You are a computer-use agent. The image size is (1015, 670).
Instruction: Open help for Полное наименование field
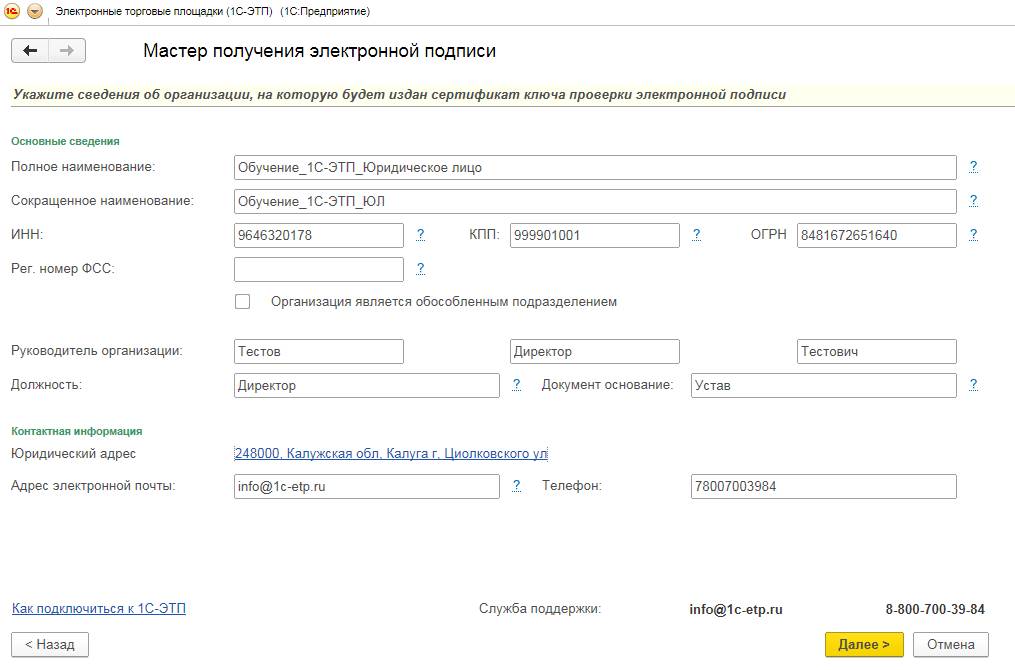[x=973, y=167]
